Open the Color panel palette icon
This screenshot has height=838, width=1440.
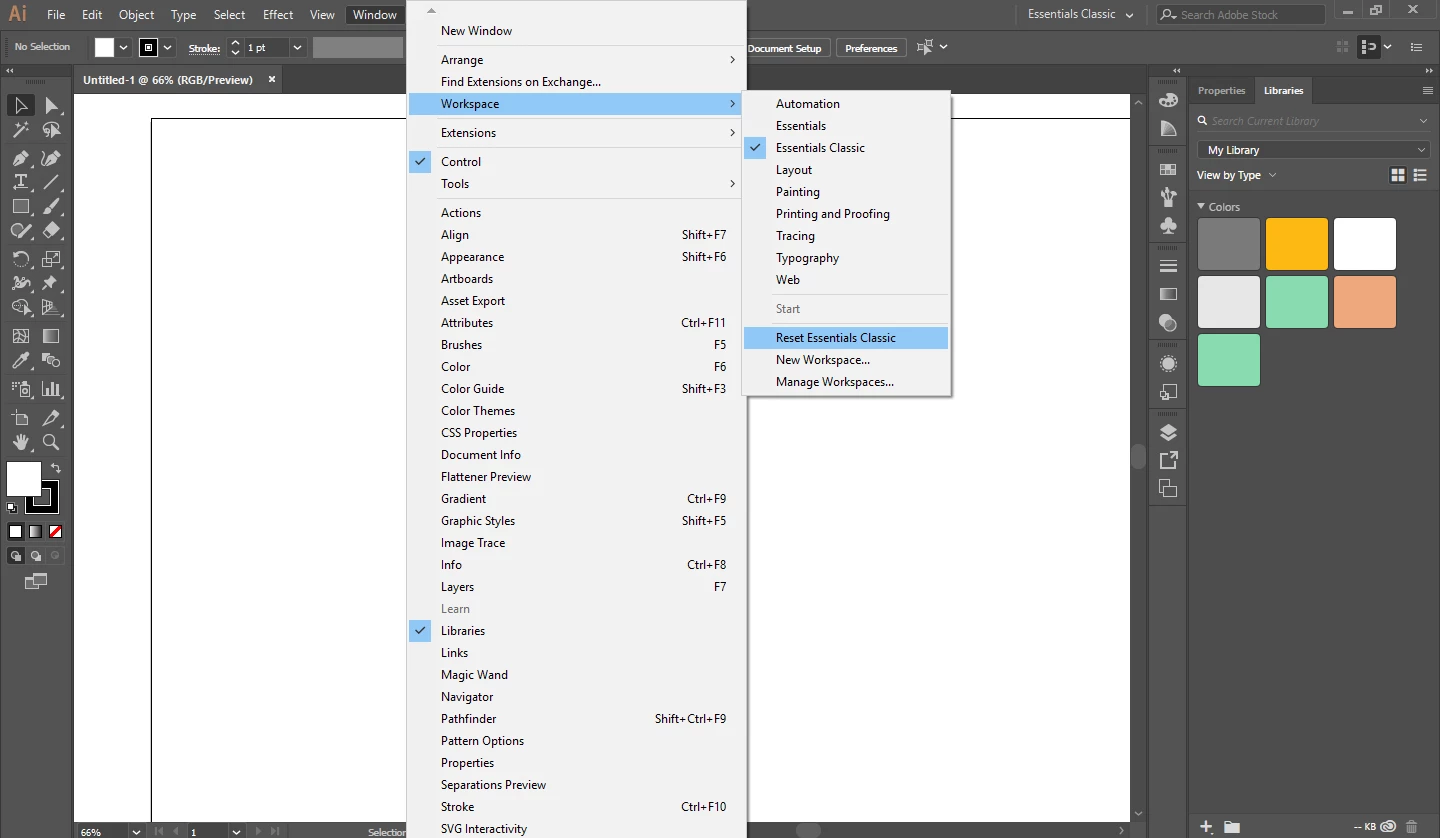[1168, 100]
